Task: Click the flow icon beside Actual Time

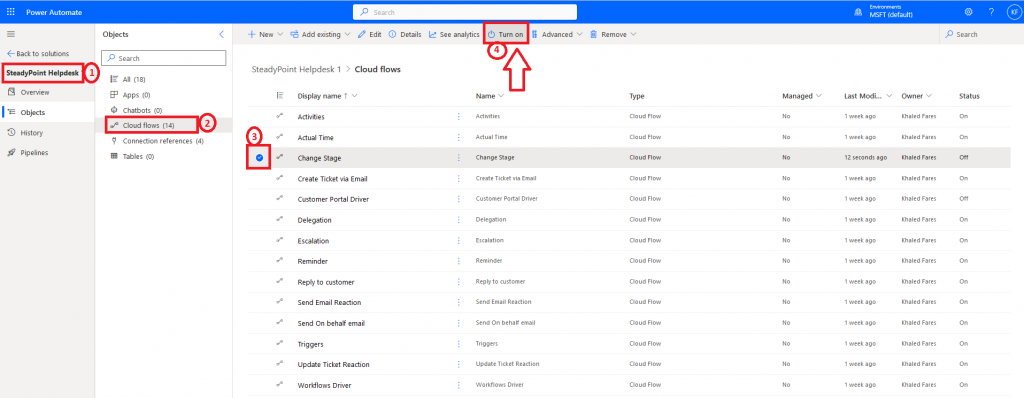Action: point(280,137)
